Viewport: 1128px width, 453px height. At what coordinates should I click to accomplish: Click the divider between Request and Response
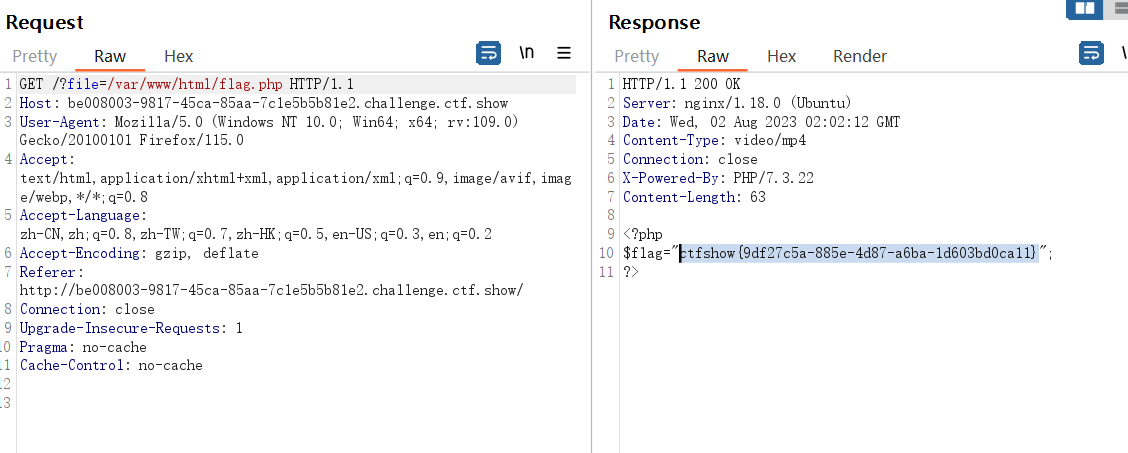(591, 226)
